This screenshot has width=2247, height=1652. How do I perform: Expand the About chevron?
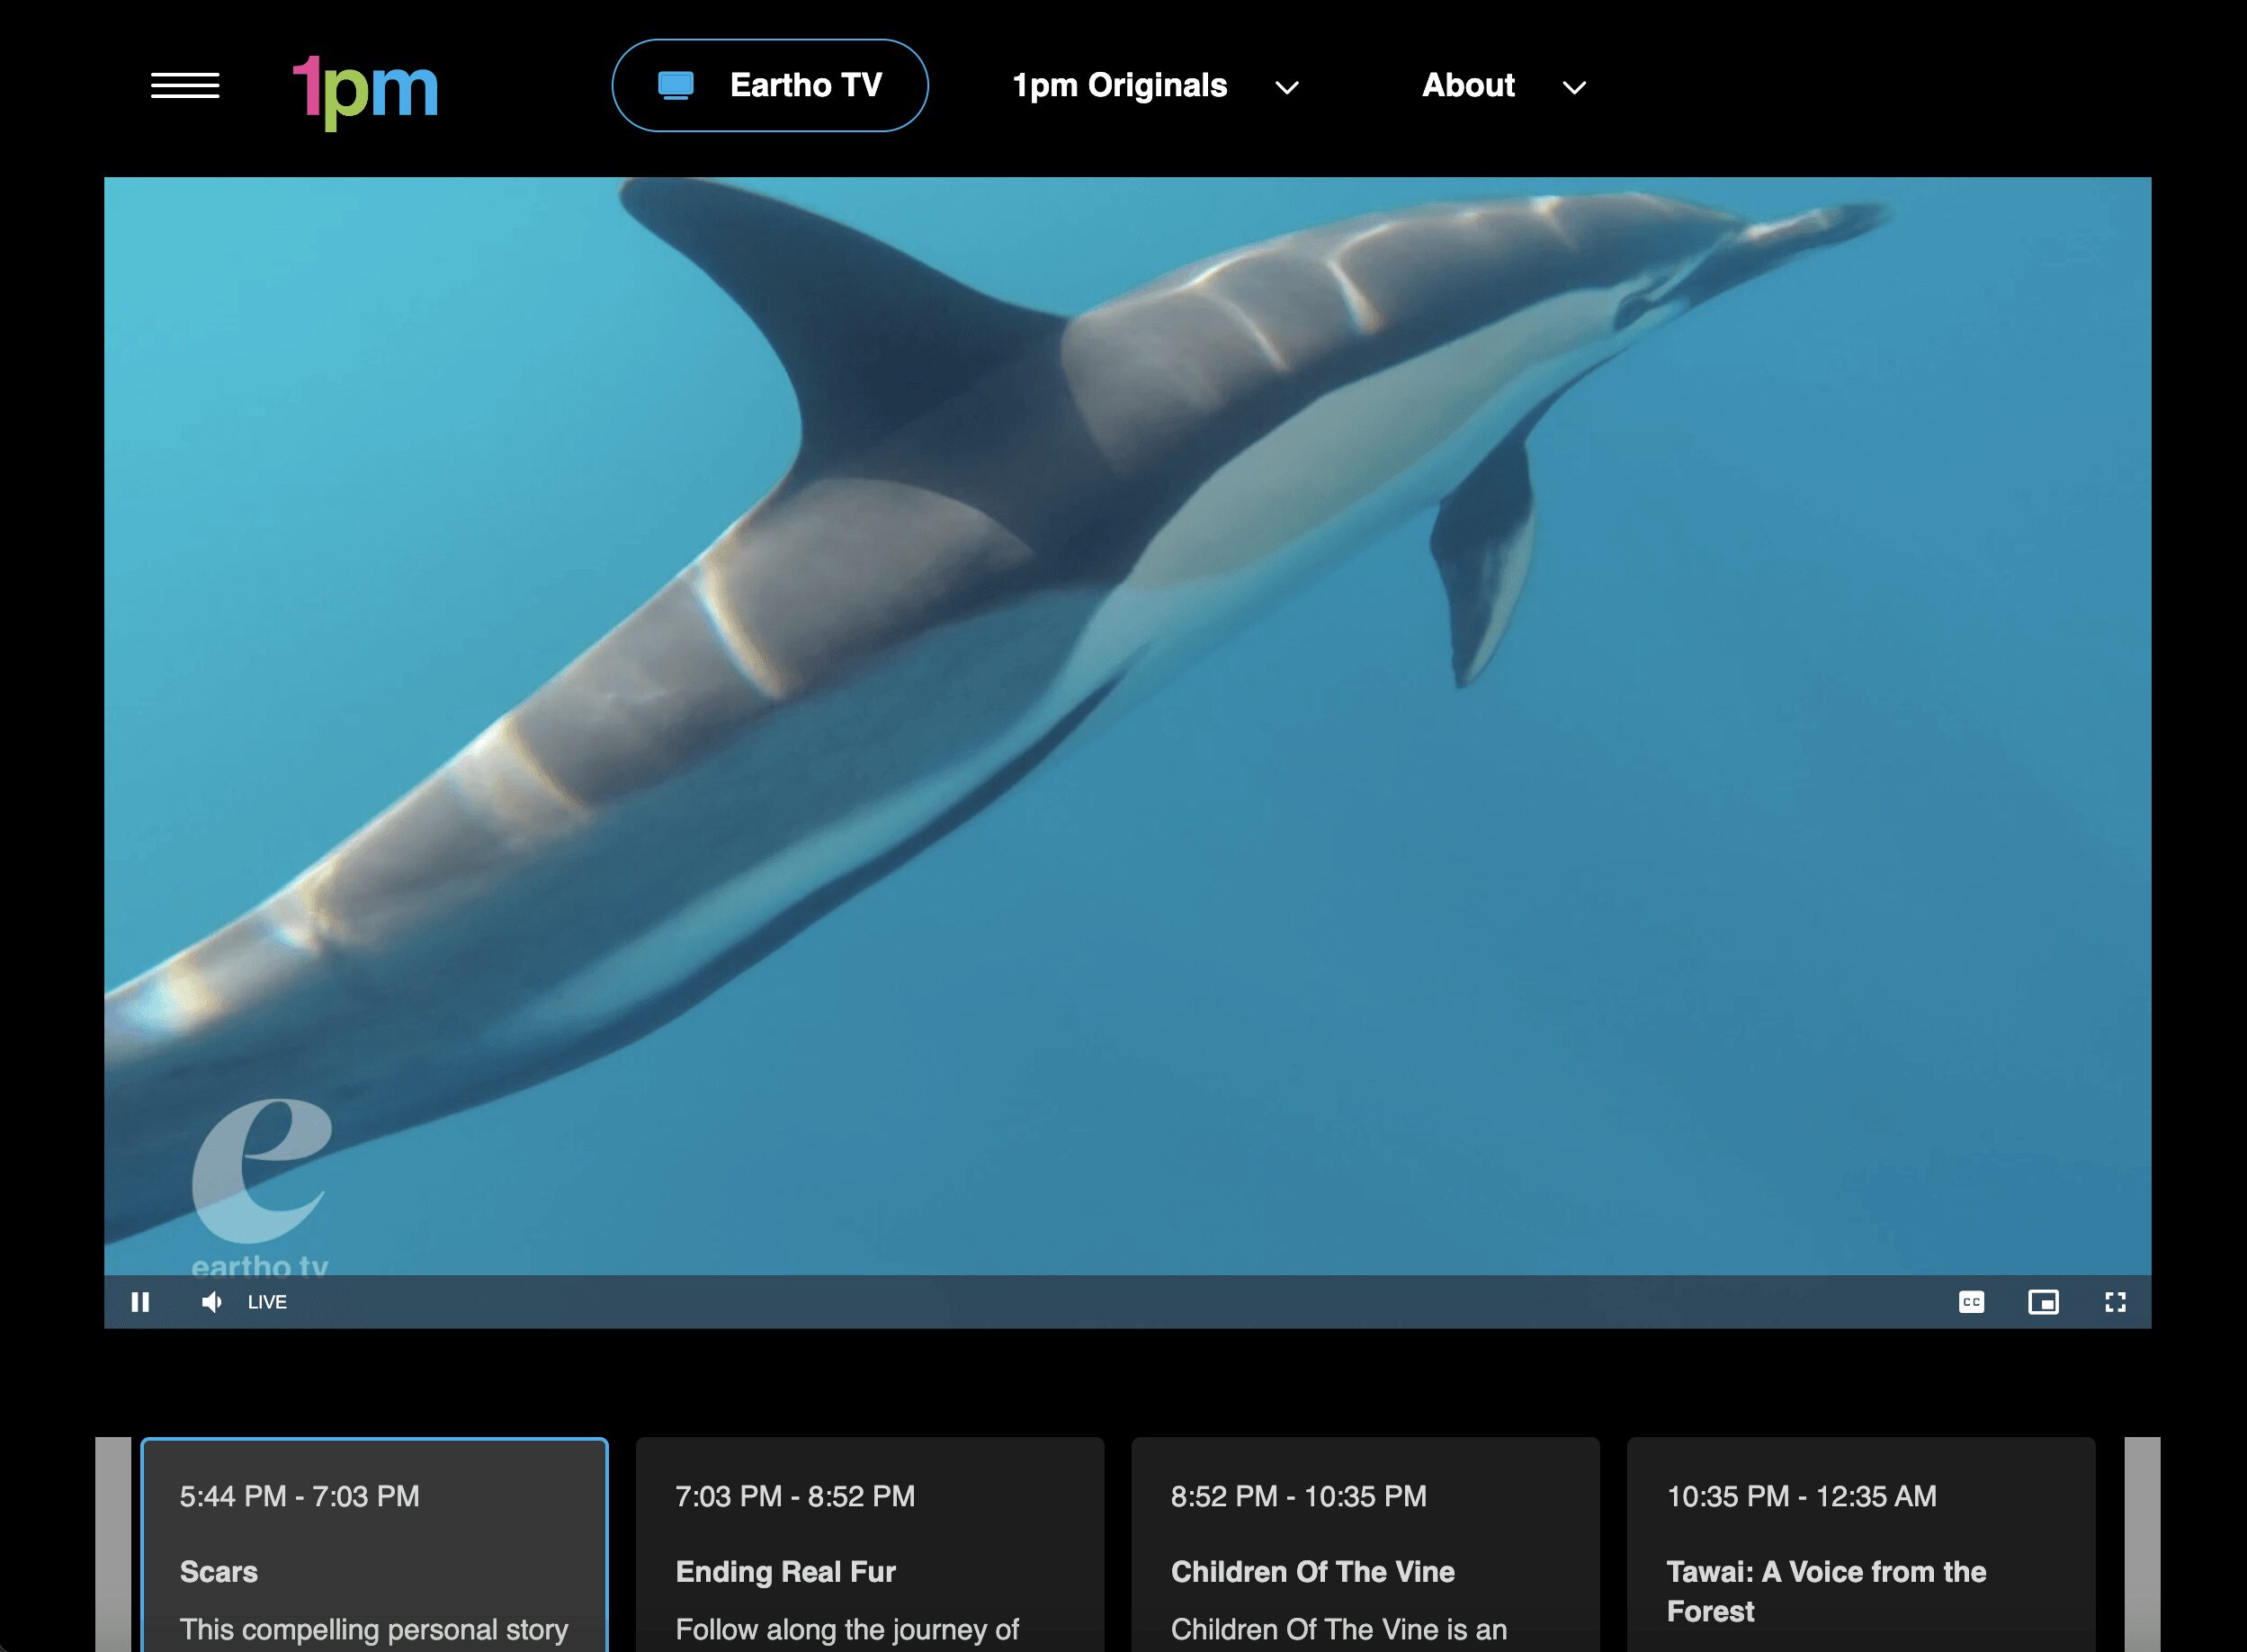pyautogui.click(x=1574, y=88)
